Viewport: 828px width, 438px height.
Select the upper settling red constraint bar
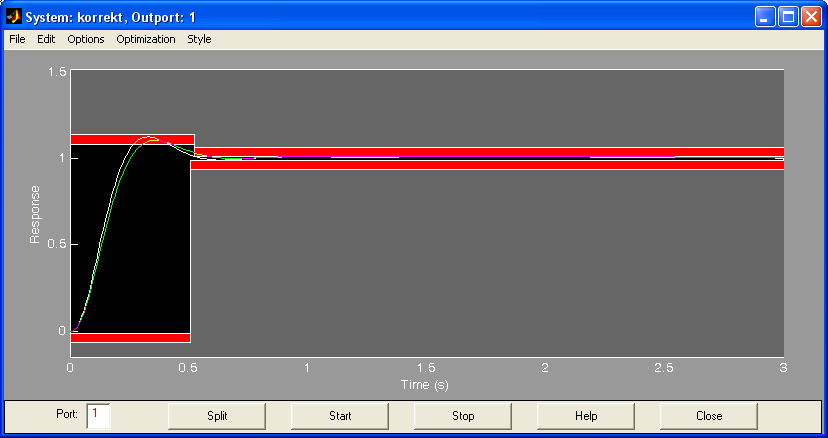(489, 152)
